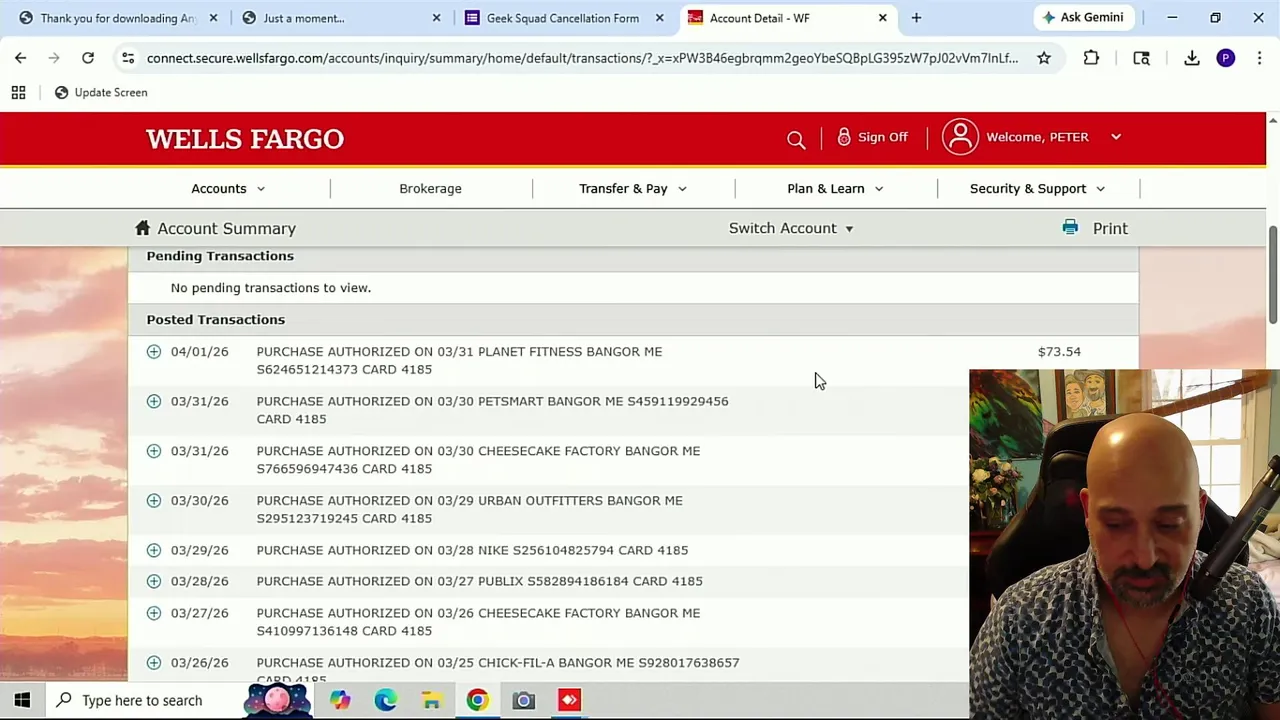Expand the 03/30/26 Urban Outfitters transaction
Image resolution: width=1280 pixels, height=720 pixels.
tap(153, 500)
